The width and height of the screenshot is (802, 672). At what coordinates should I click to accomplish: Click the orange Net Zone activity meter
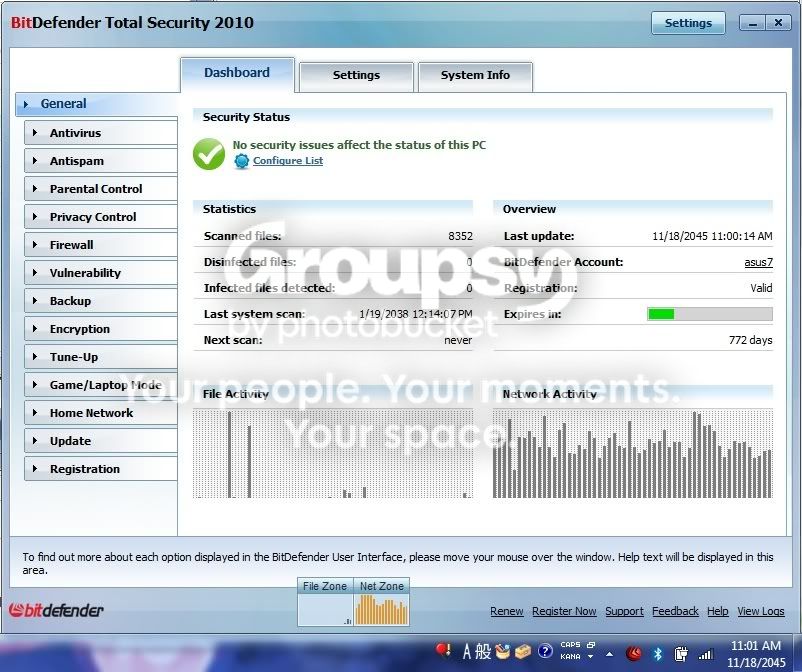pyautogui.click(x=382, y=610)
